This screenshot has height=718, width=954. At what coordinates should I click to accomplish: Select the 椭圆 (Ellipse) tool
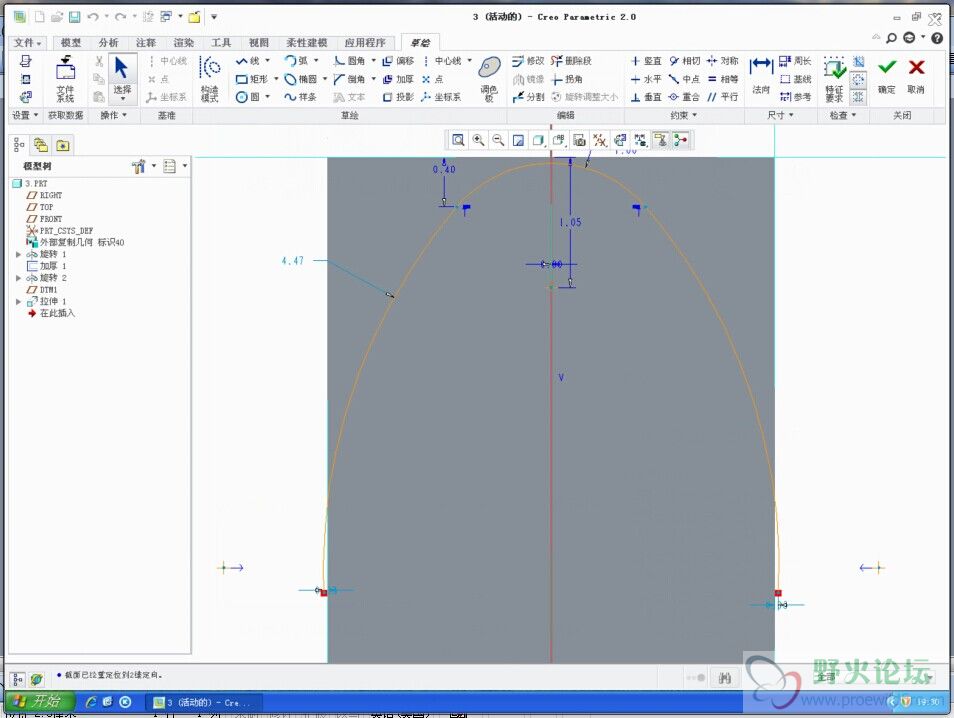[x=301, y=79]
